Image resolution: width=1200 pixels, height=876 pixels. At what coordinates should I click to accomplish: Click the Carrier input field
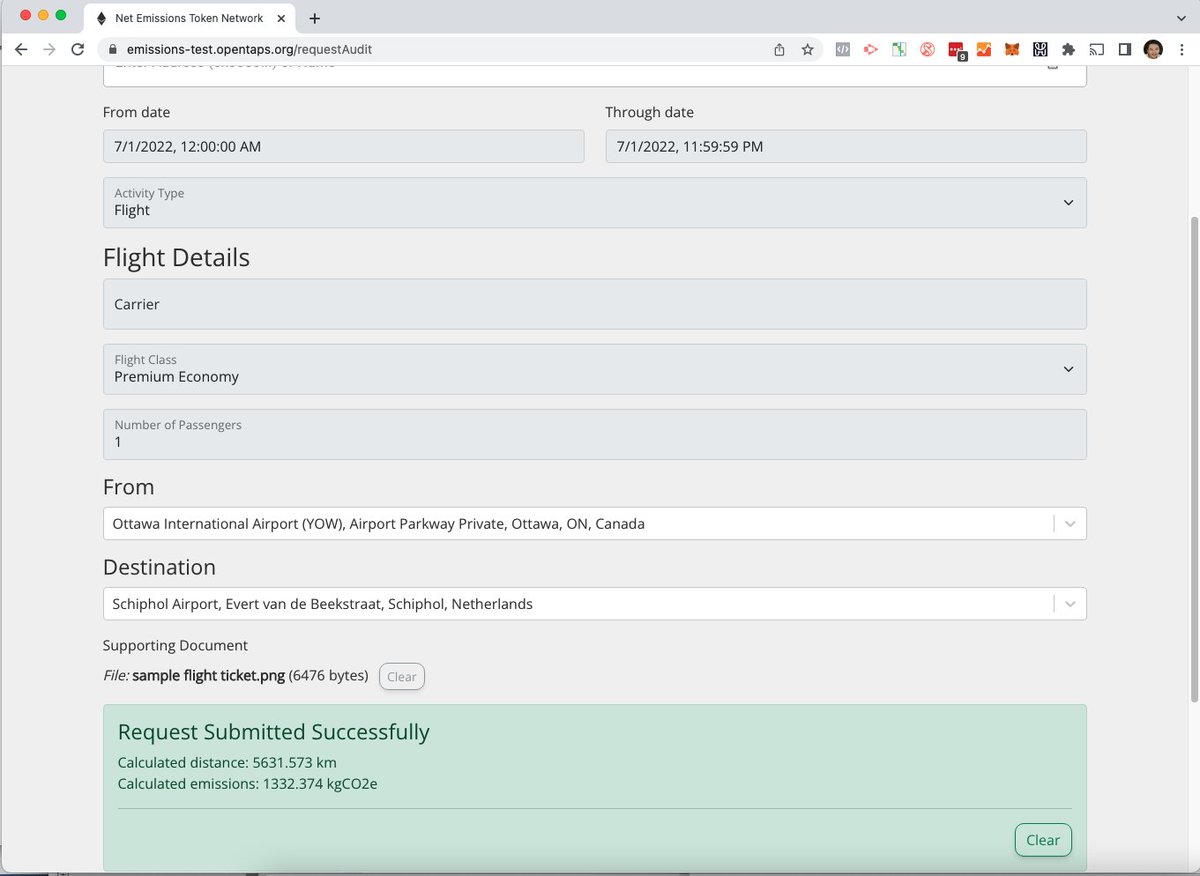click(x=595, y=304)
